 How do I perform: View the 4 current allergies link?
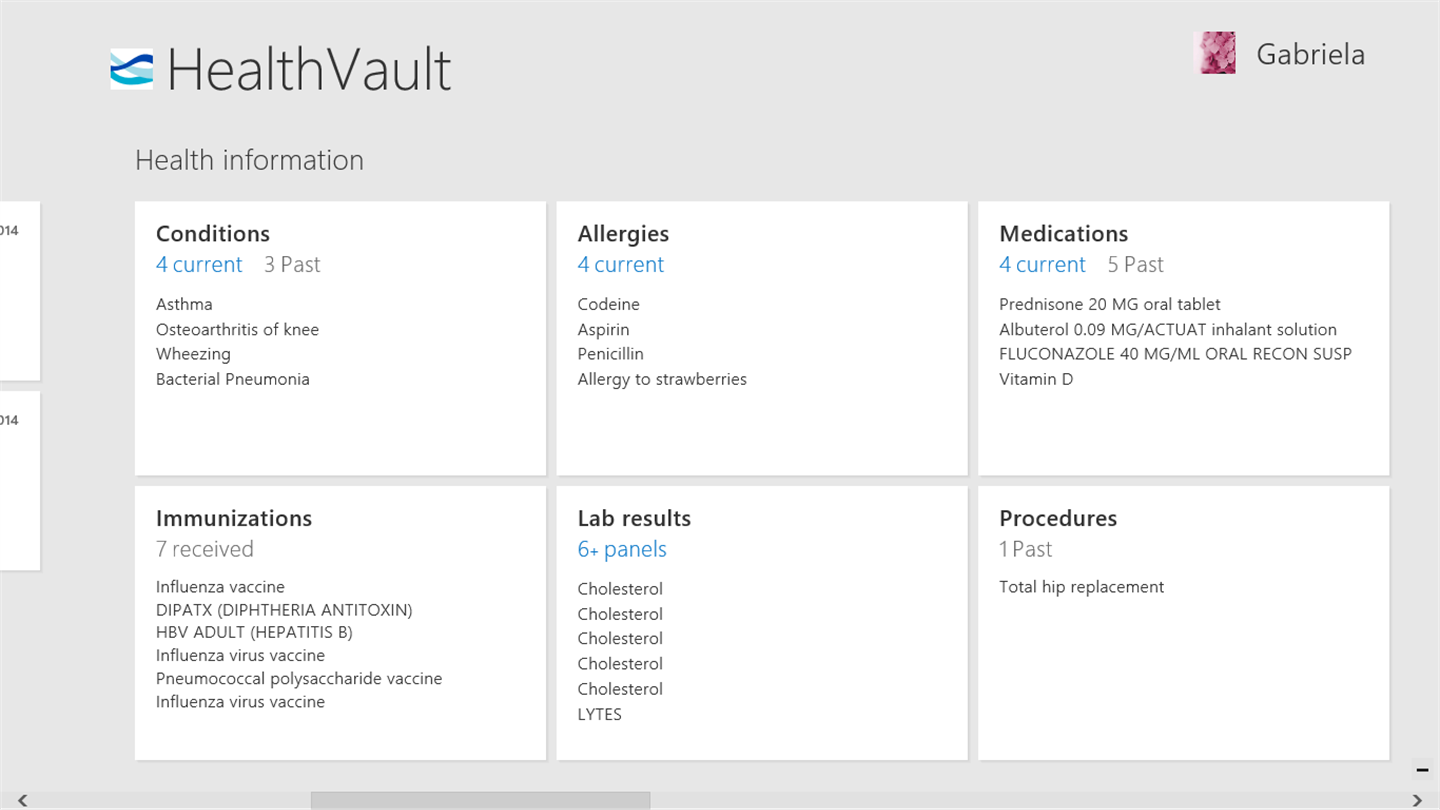point(621,265)
